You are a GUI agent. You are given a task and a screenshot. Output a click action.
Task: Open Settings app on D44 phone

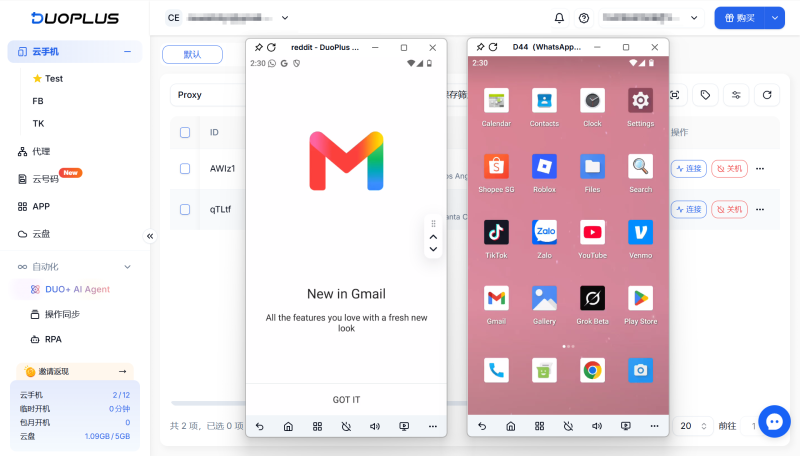[x=640, y=101]
